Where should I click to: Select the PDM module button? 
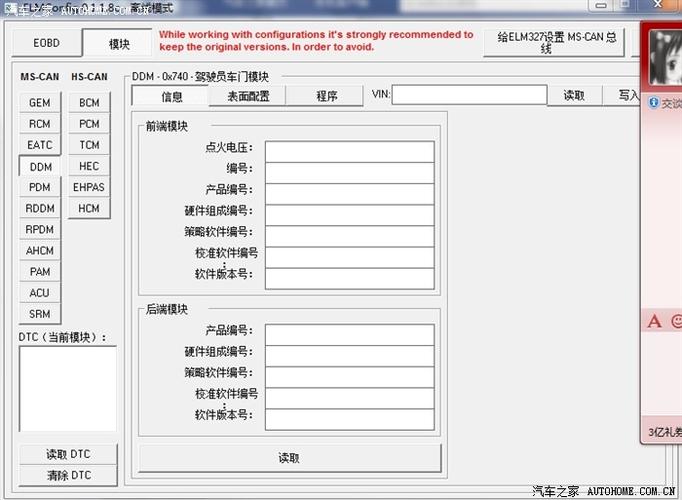pyautogui.click(x=40, y=187)
